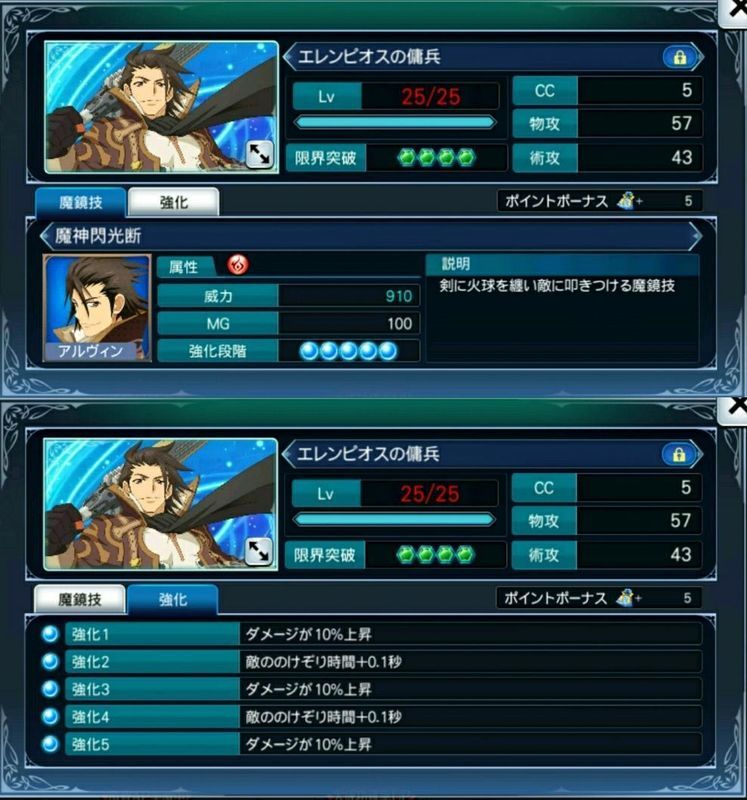The width and height of the screenshot is (747, 800).
Task: Click the top panel level progress bar
Action: point(395,122)
